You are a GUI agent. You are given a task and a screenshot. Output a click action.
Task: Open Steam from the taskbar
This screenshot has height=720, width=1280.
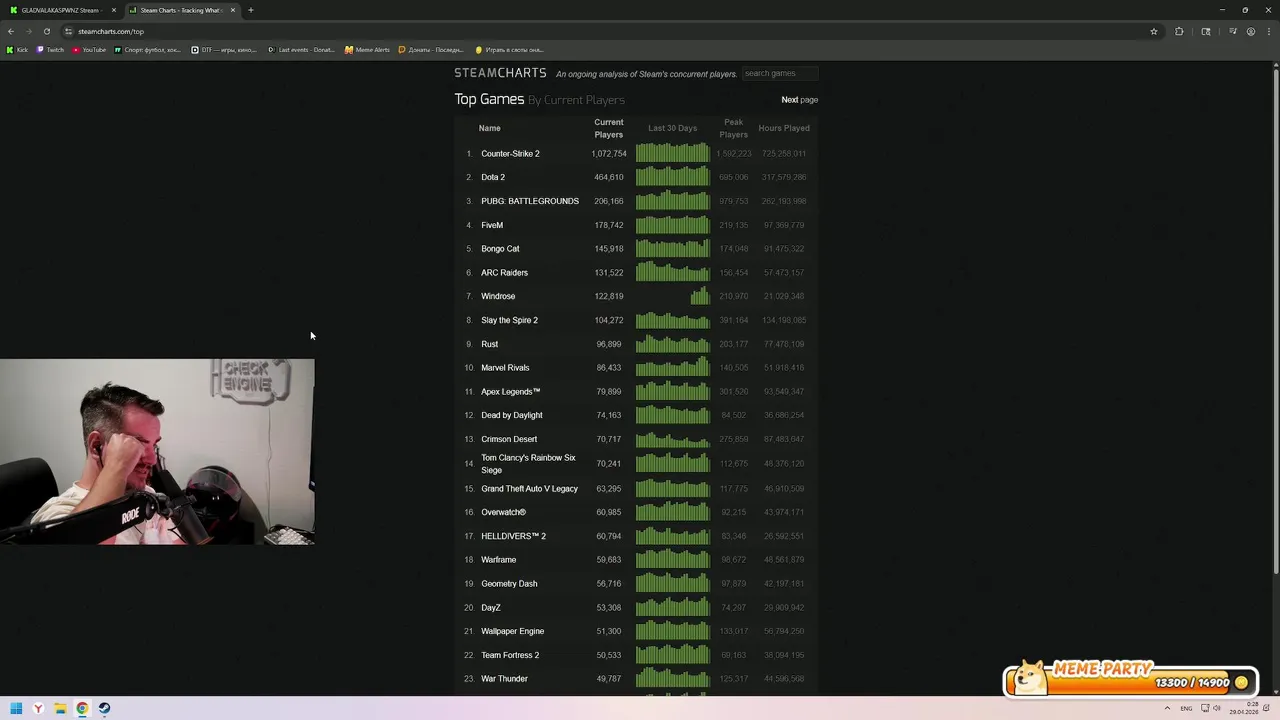pyautogui.click(x=104, y=708)
